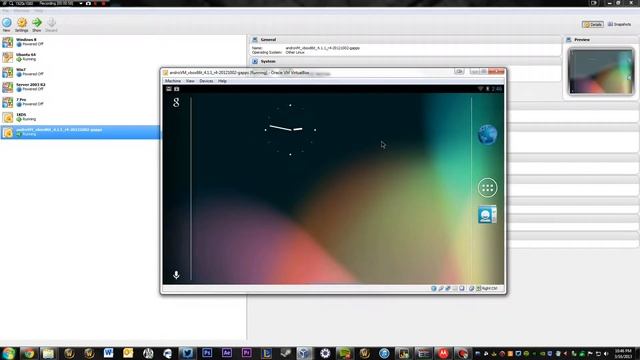Select the androVM_vbox86t virtual machine entry
The width and height of the screenshot is (640, 360).
pos(81,132)
